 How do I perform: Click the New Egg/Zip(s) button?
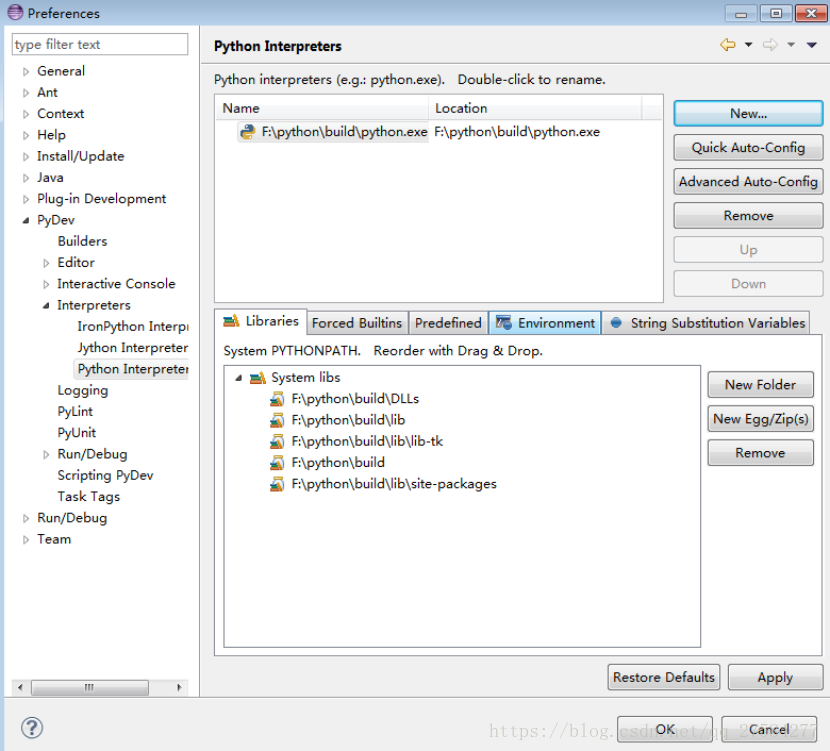(760, 419)
